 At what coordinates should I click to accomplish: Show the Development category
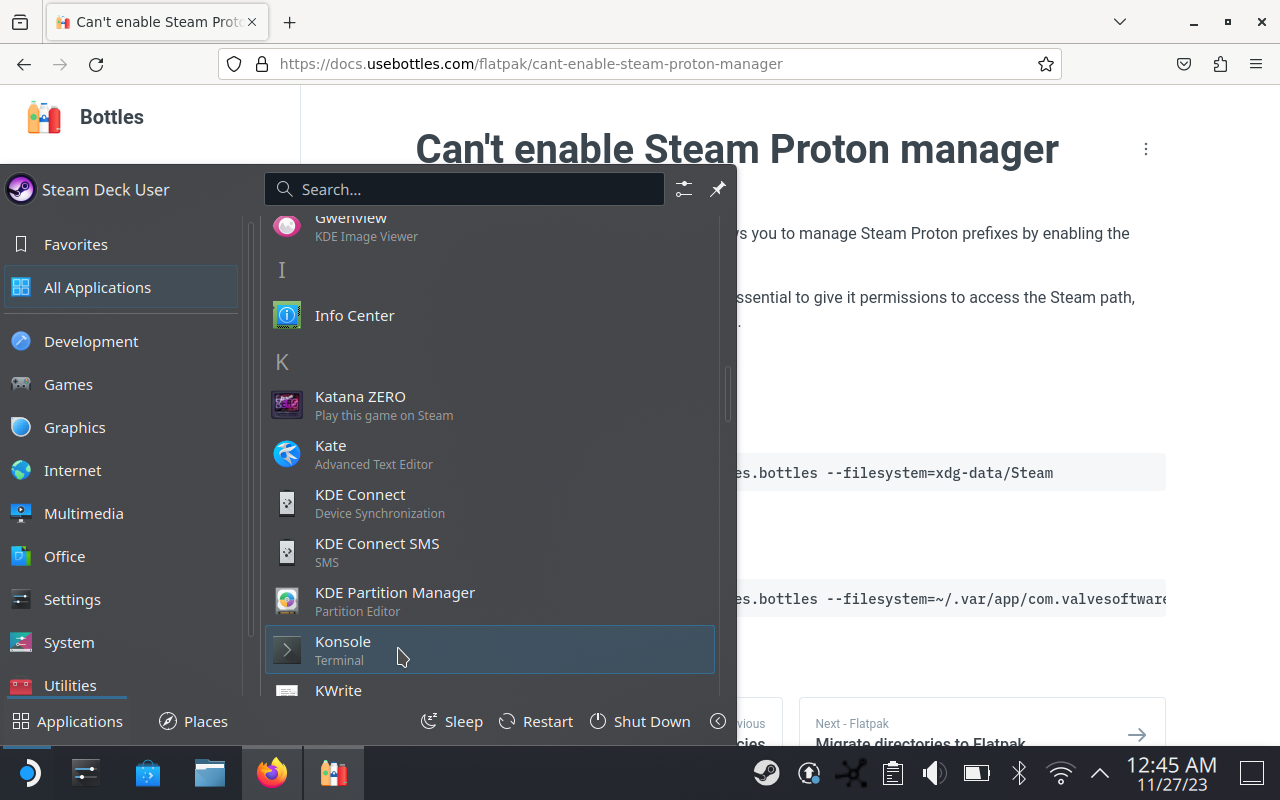tap(121, 341)
